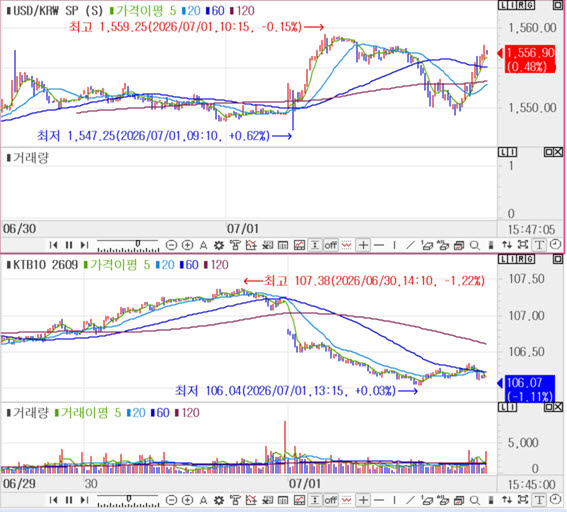Click 'R' box atop USD/KRW price axis
Image resolution: width=567 pixels, height=512 pixels.
pos(521,5)
